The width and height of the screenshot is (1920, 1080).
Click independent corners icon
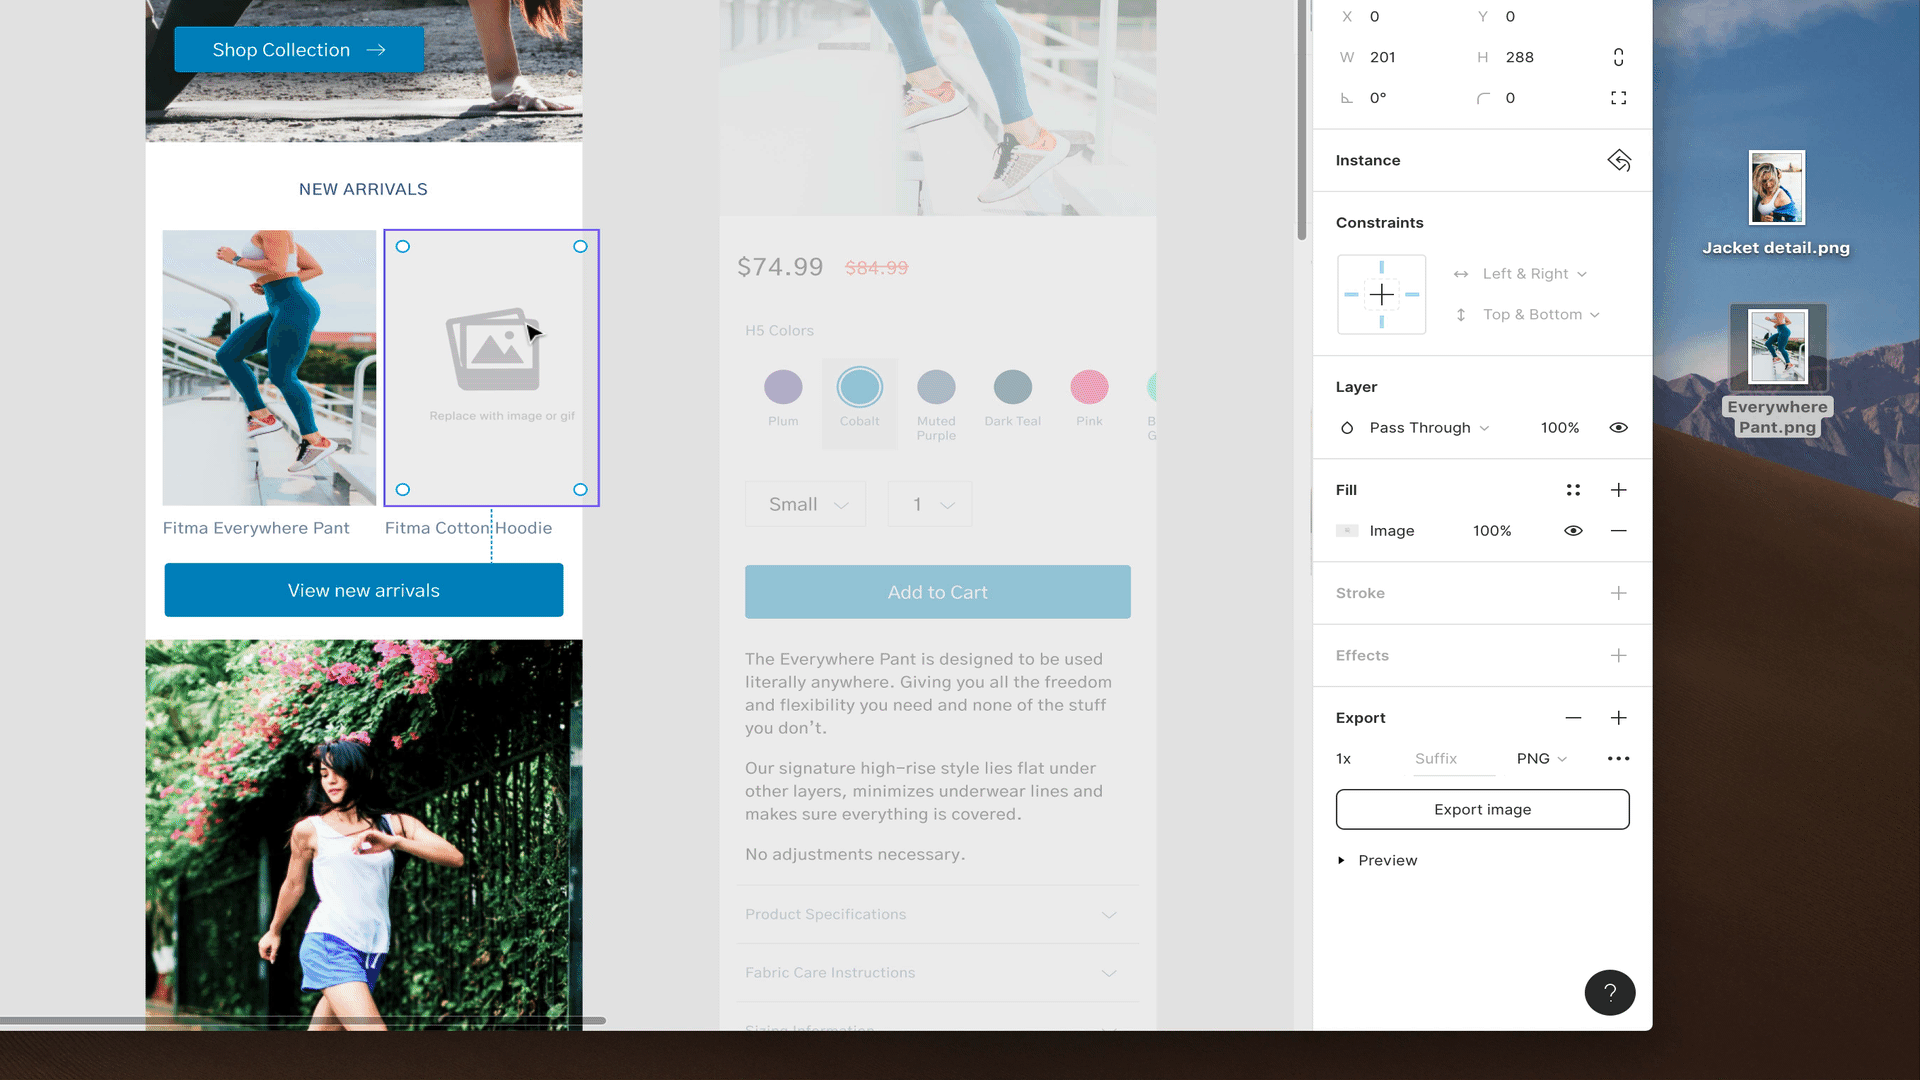pos(1618,98)
